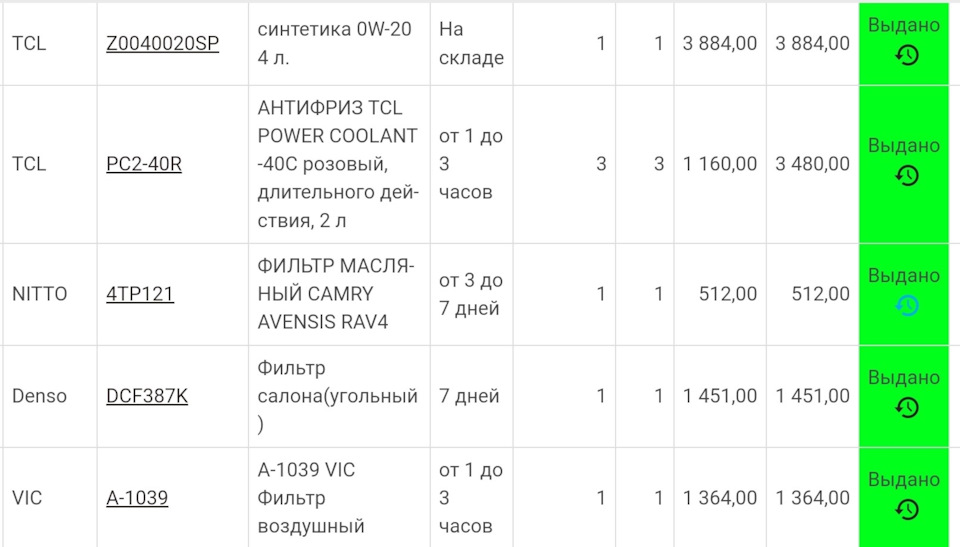Open part number PC2-40R link

tap(144, 164)
